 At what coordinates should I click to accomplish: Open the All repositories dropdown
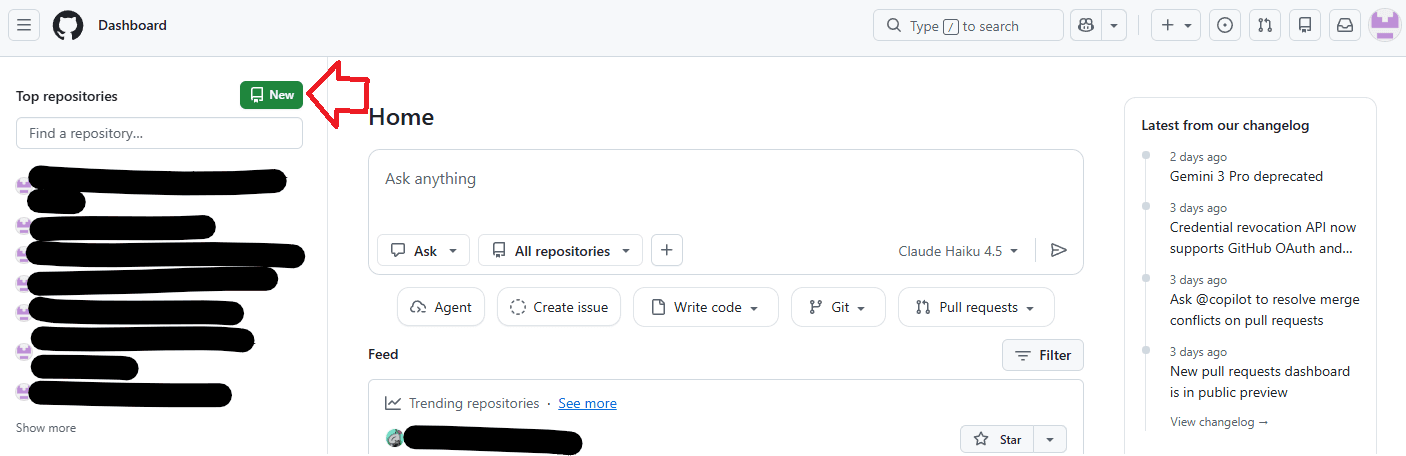point(560,251)
